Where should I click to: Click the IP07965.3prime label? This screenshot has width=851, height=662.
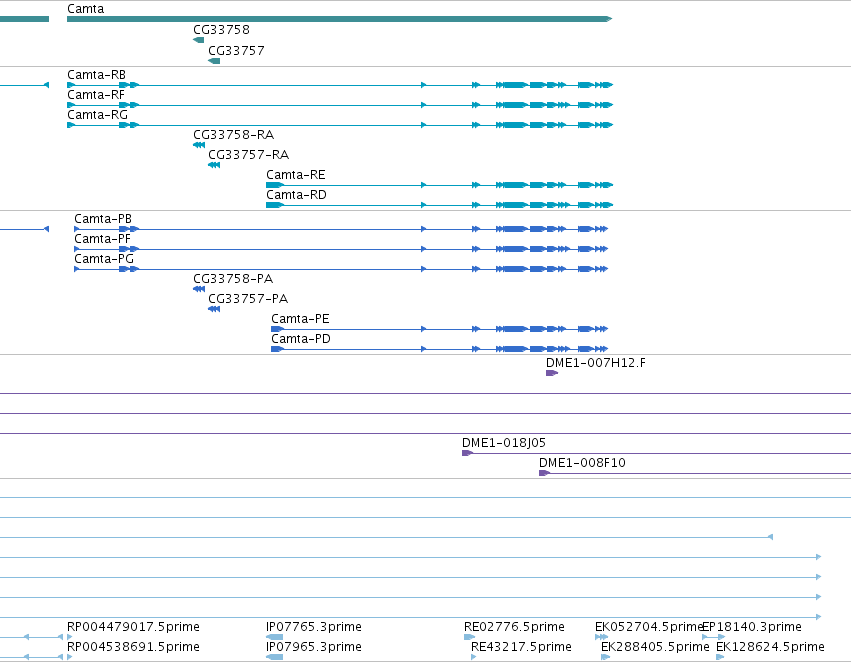[x=314, y=647]
